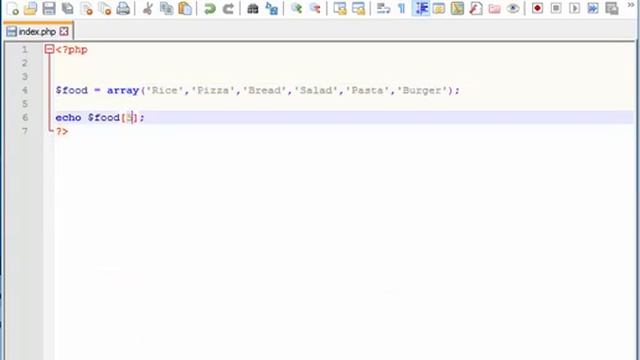
Task: Show the Document Map panel icon
Action: tap(458, 8)
